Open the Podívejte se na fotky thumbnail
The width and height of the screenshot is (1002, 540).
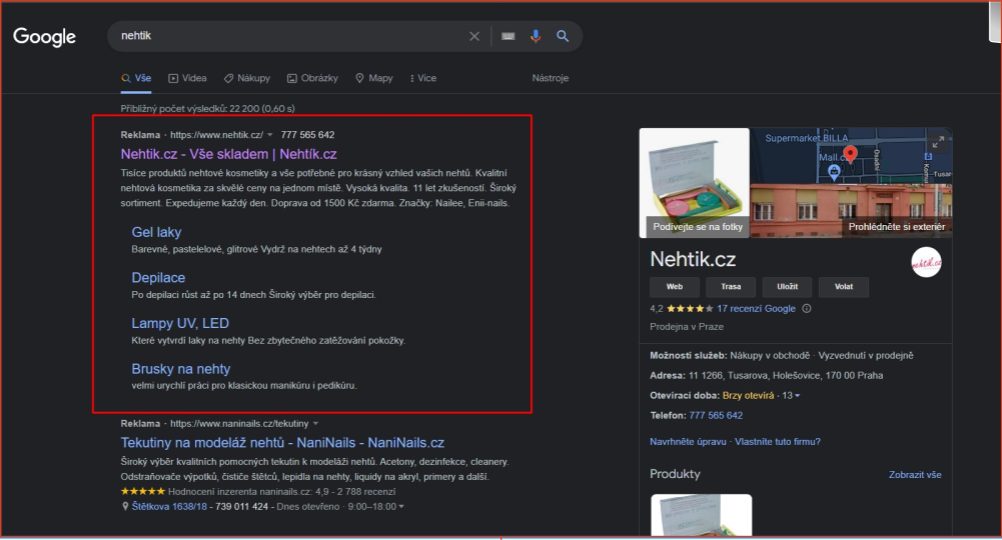694,182
